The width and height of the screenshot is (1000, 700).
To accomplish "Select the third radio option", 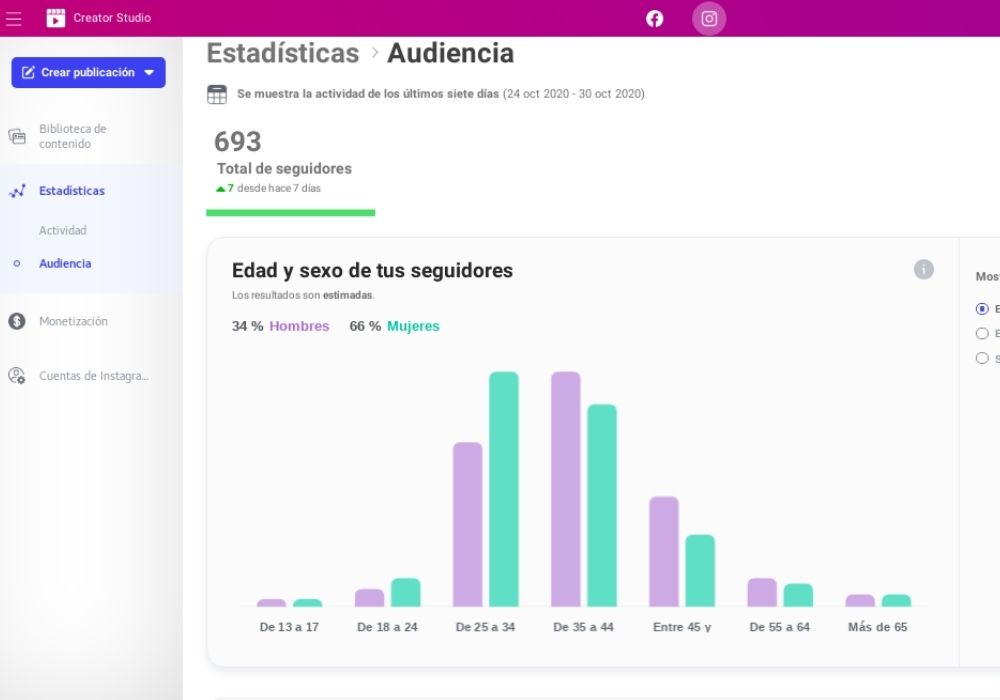I will [982, 358].
